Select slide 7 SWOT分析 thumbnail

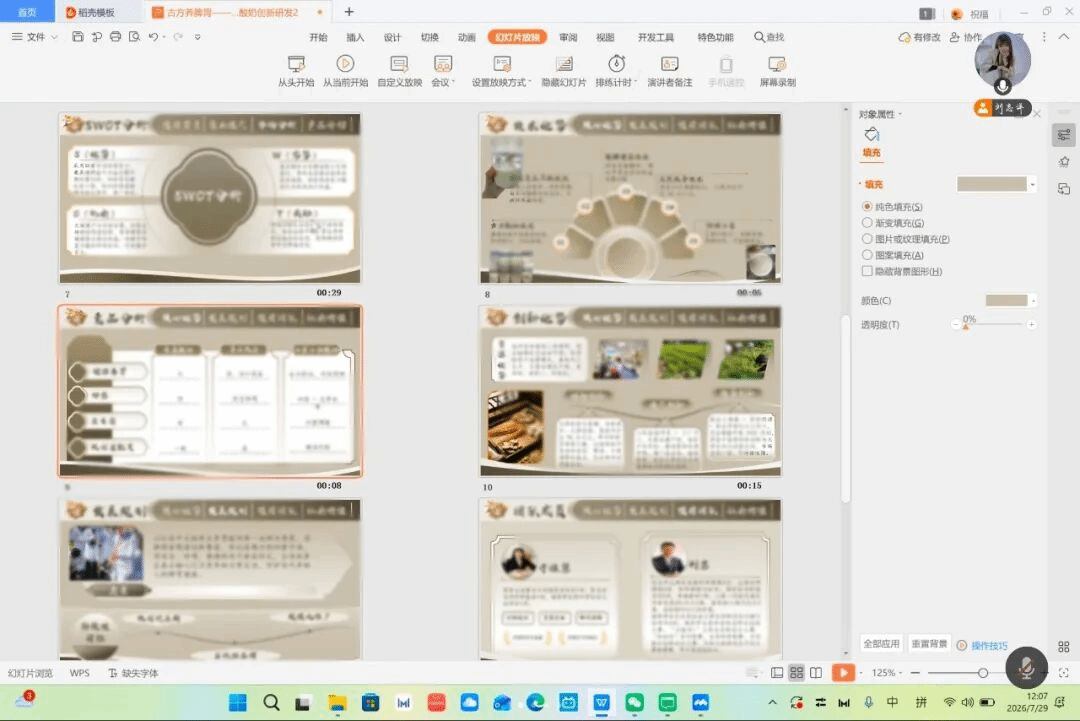[x=210, y=199]
